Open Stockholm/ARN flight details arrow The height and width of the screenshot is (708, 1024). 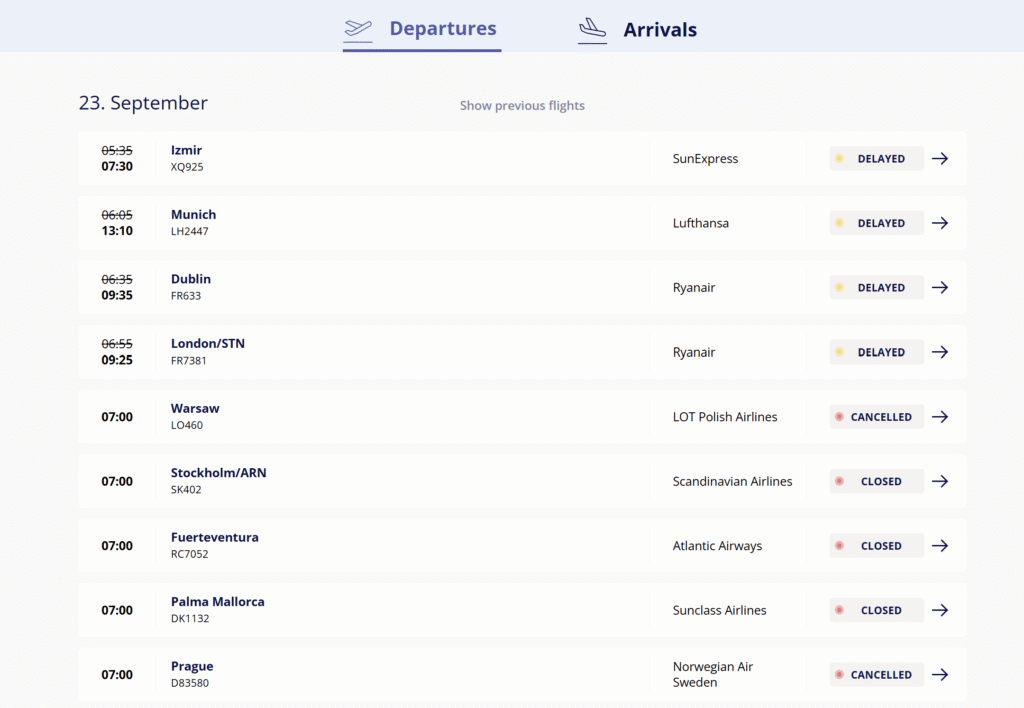point(939,481)
